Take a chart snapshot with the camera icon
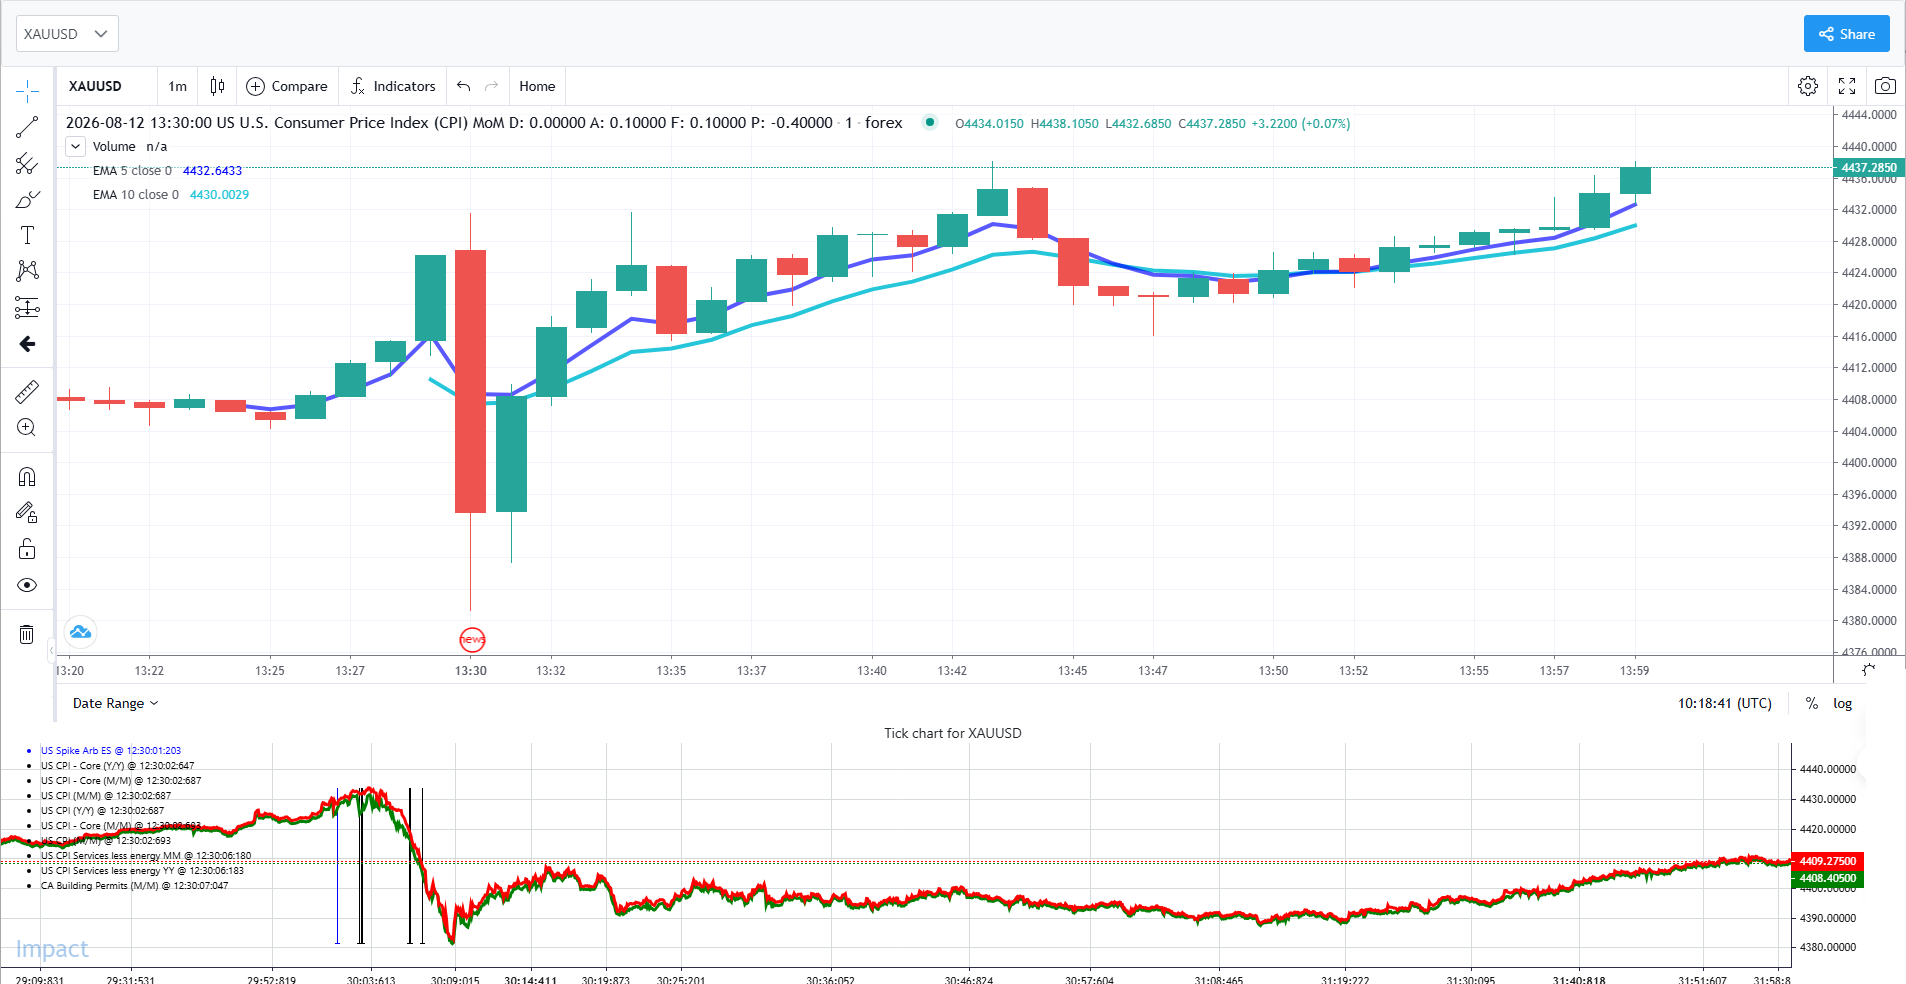The image size is (1906, 984). click(x=1885, y=86)
